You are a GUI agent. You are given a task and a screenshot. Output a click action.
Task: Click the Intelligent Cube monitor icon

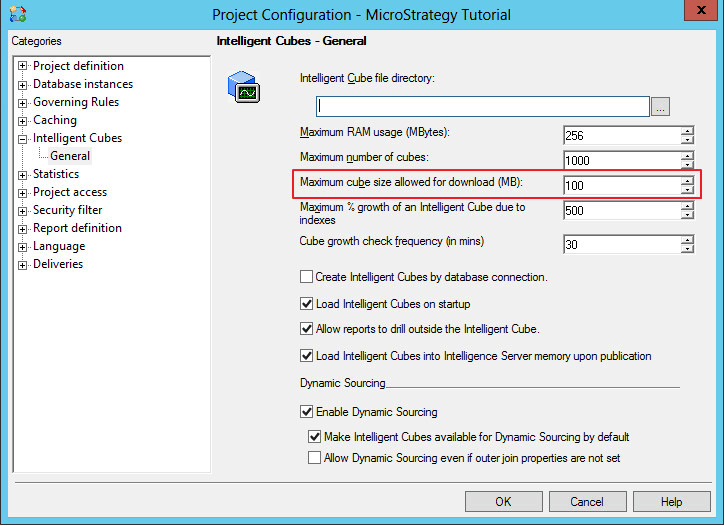[x=244, y=87]
